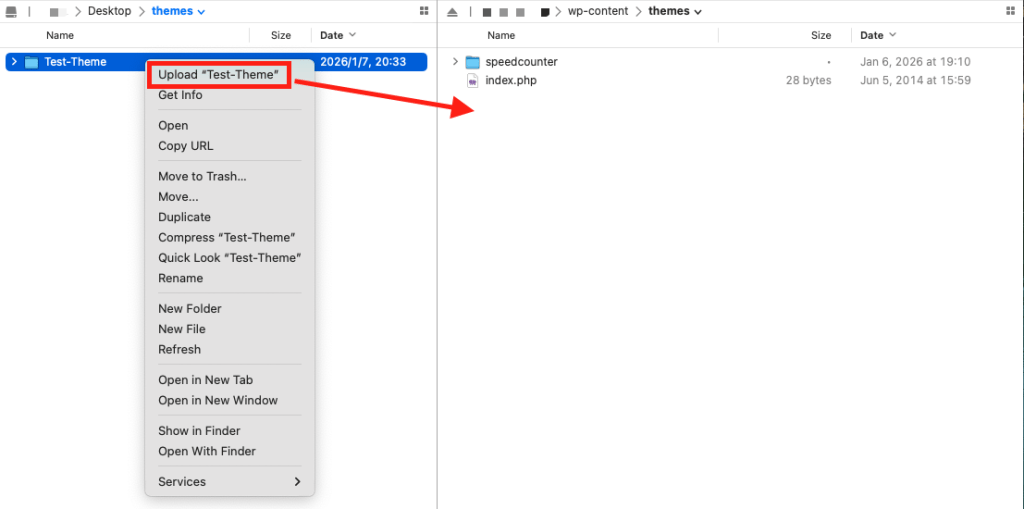
Task: Click the speedcounter folder icon
Action: (473, 62)
